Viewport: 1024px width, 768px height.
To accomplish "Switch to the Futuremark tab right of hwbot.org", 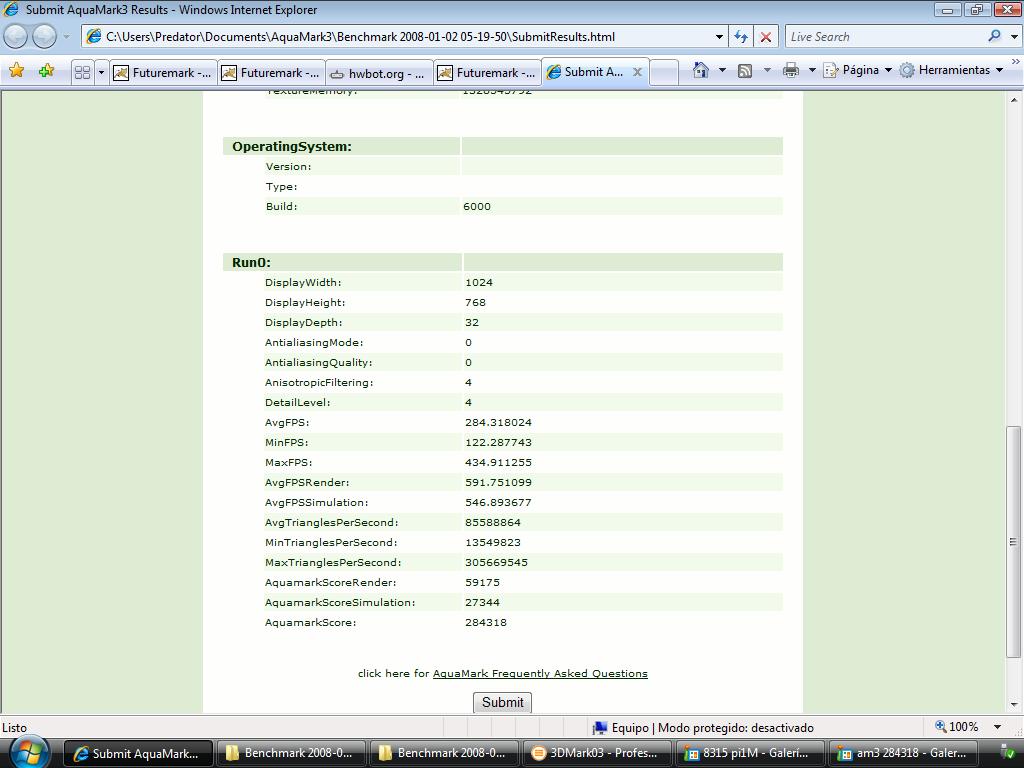I will click(x=487, y=73).
